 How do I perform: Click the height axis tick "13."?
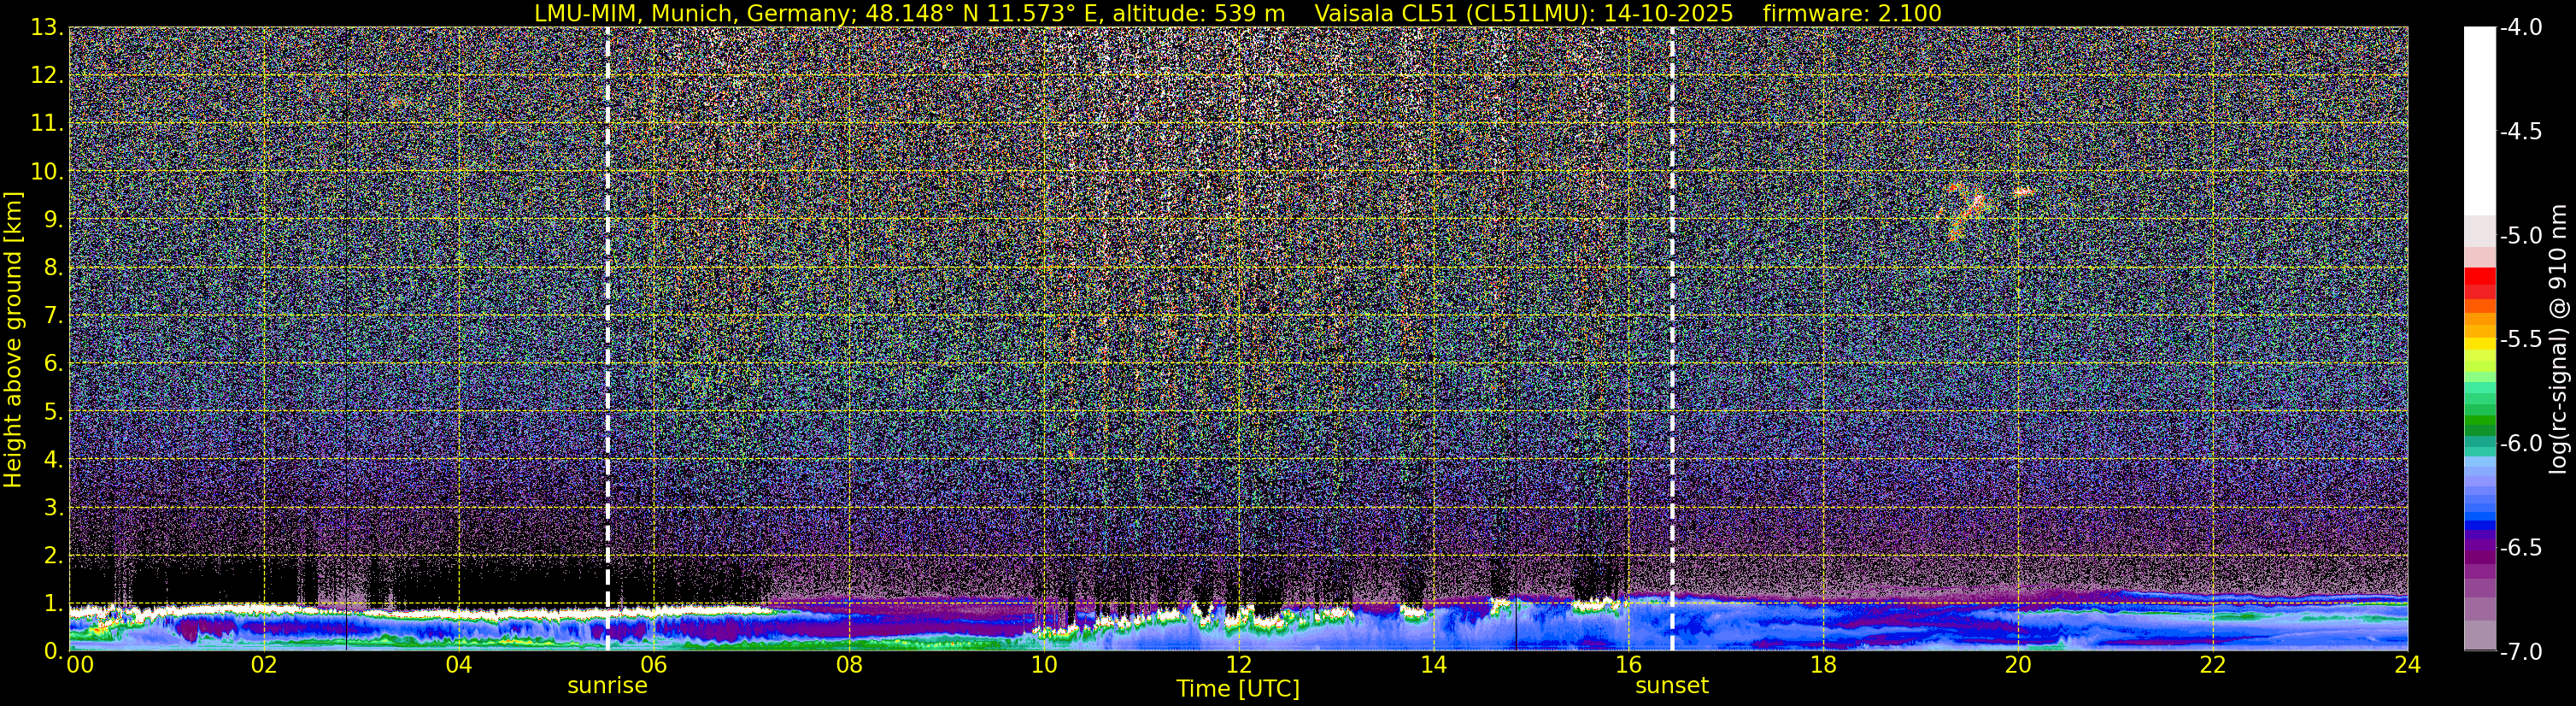click(x=47, y=27)
